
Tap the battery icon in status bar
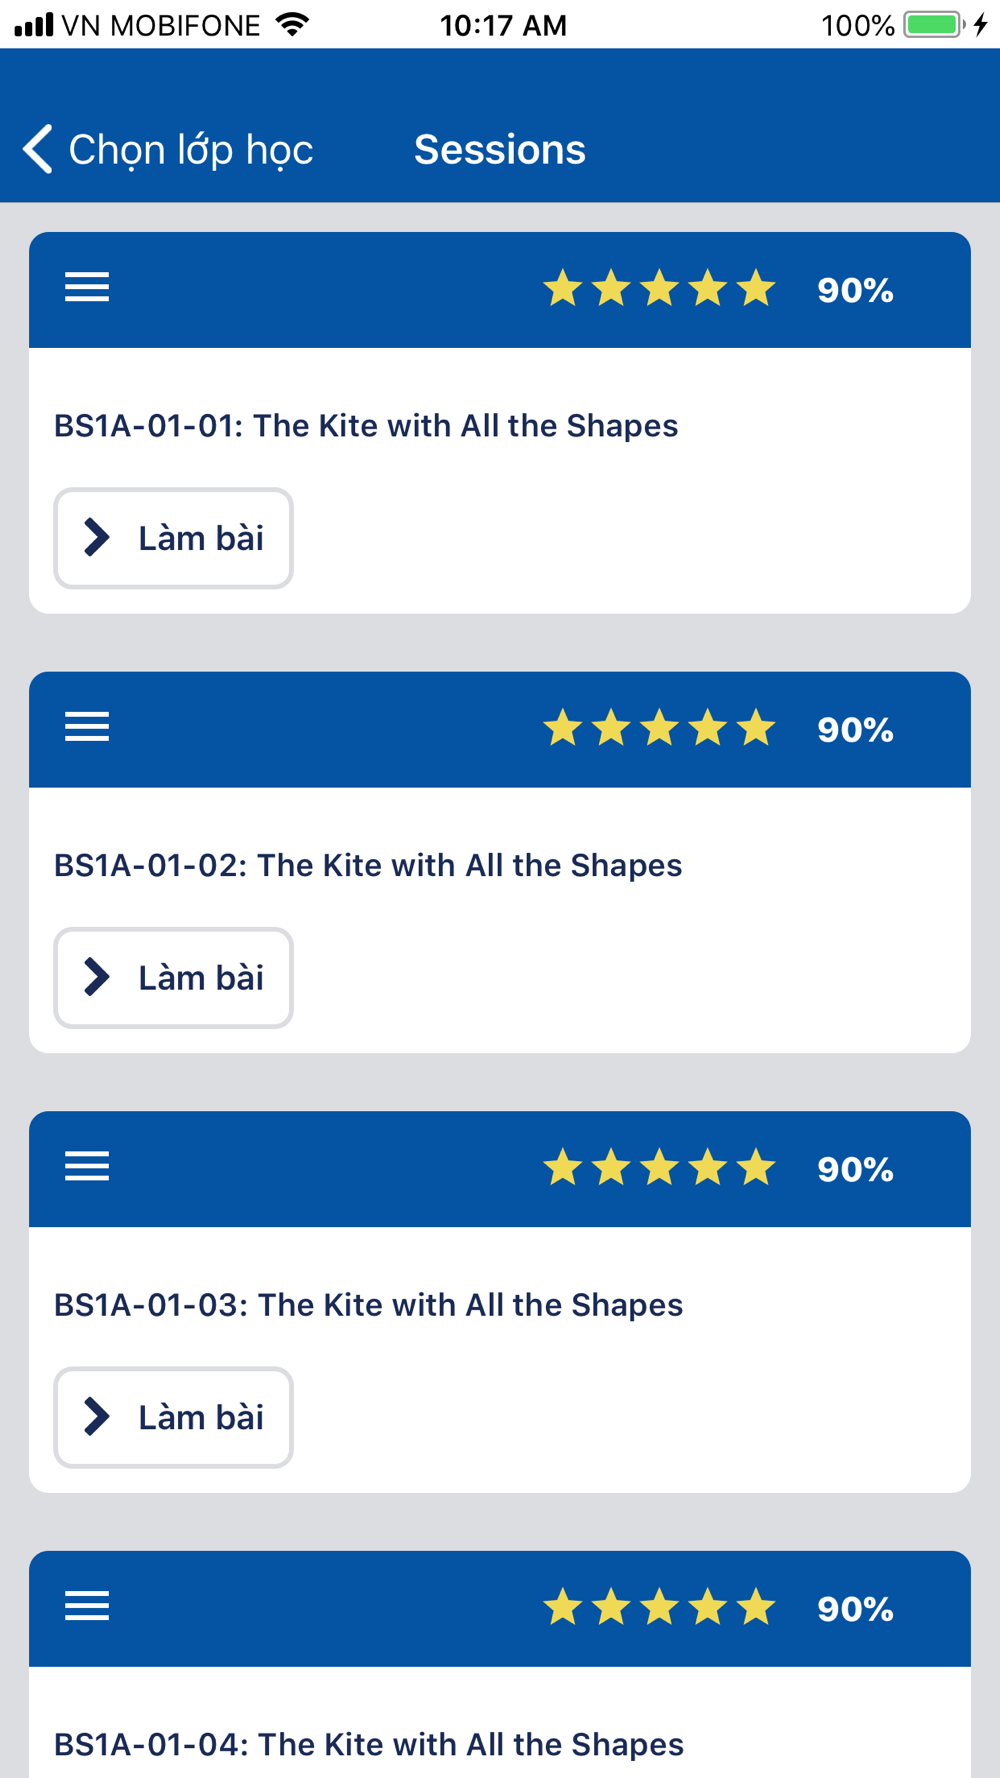[x=932, y=25]
